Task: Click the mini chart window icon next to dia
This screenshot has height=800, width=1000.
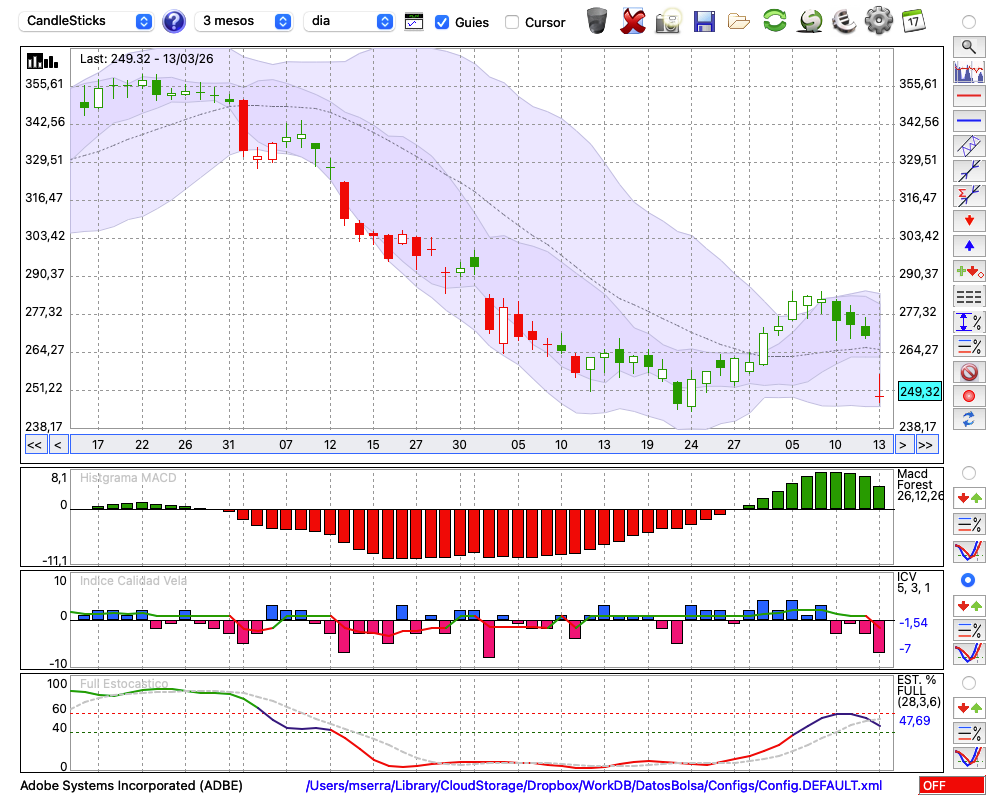Action: (x=414, y=22)
